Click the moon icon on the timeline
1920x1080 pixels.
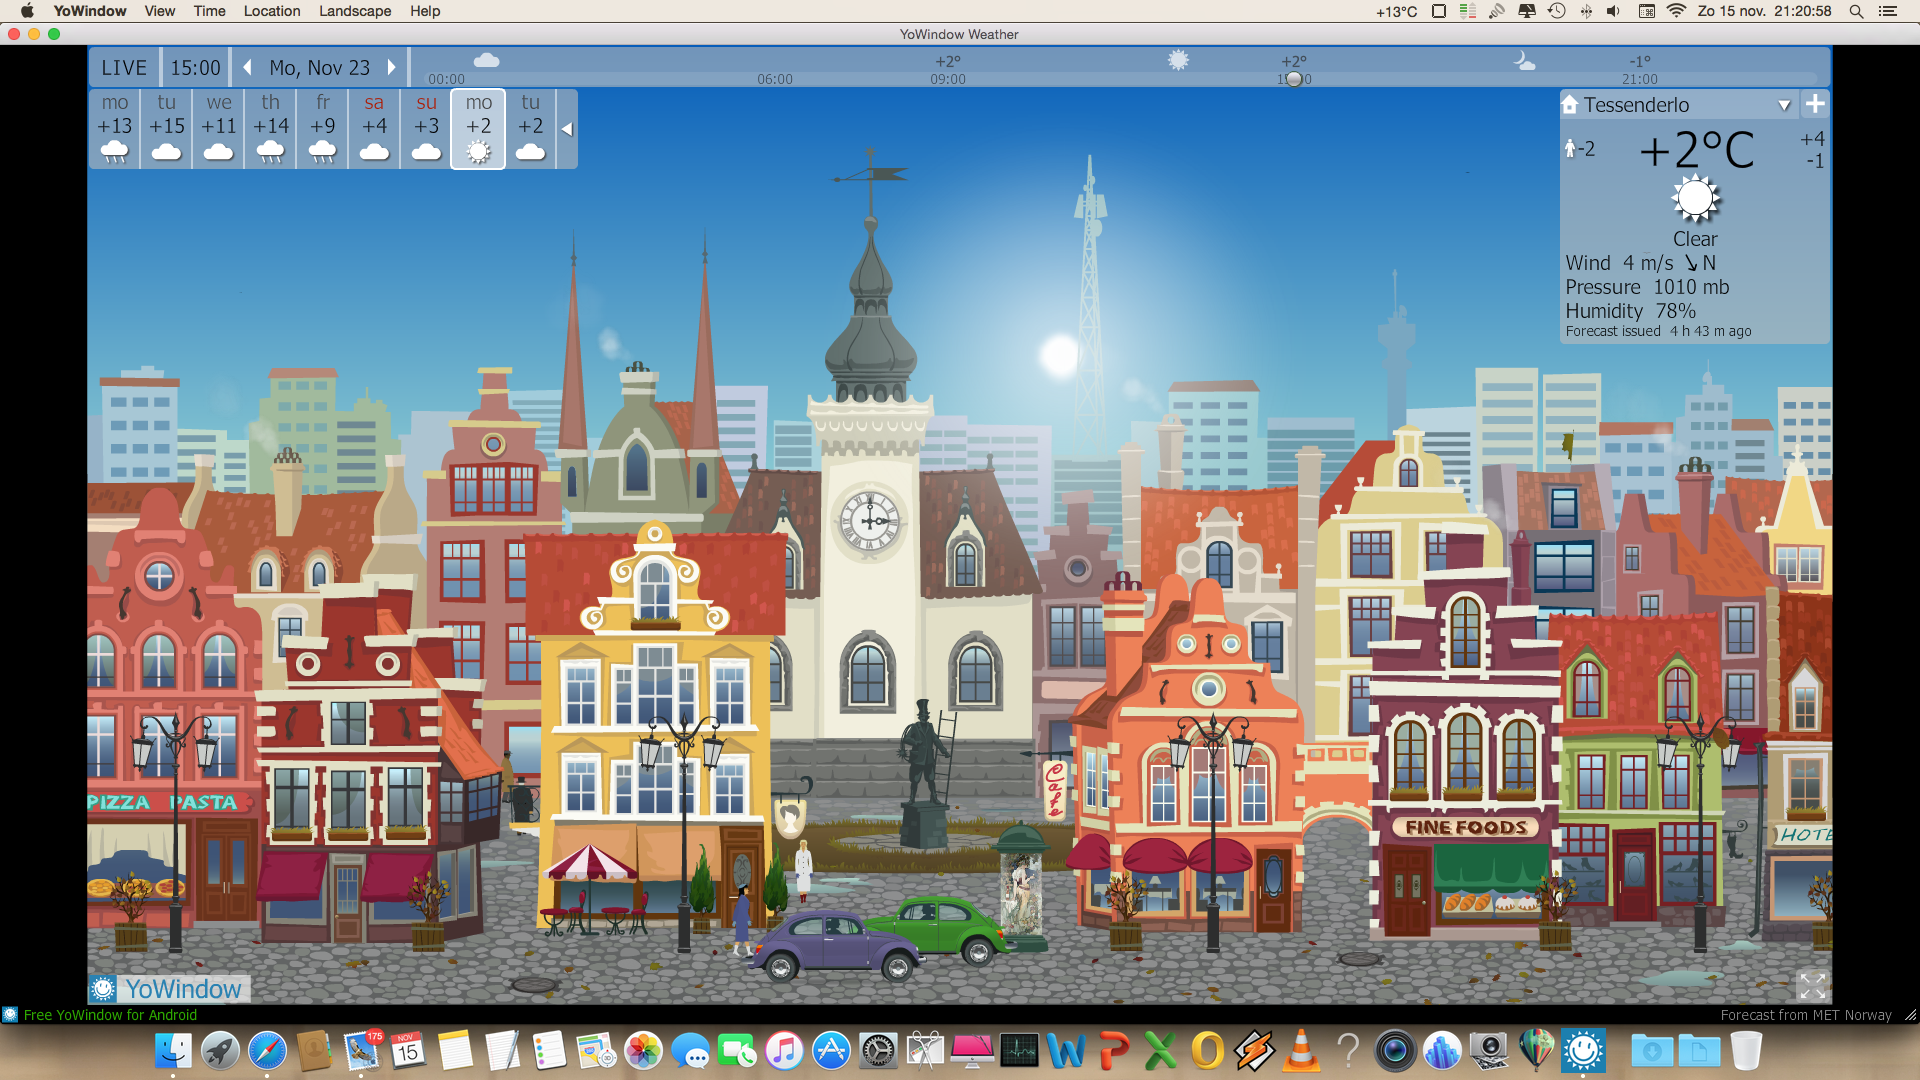[1523, 61]
